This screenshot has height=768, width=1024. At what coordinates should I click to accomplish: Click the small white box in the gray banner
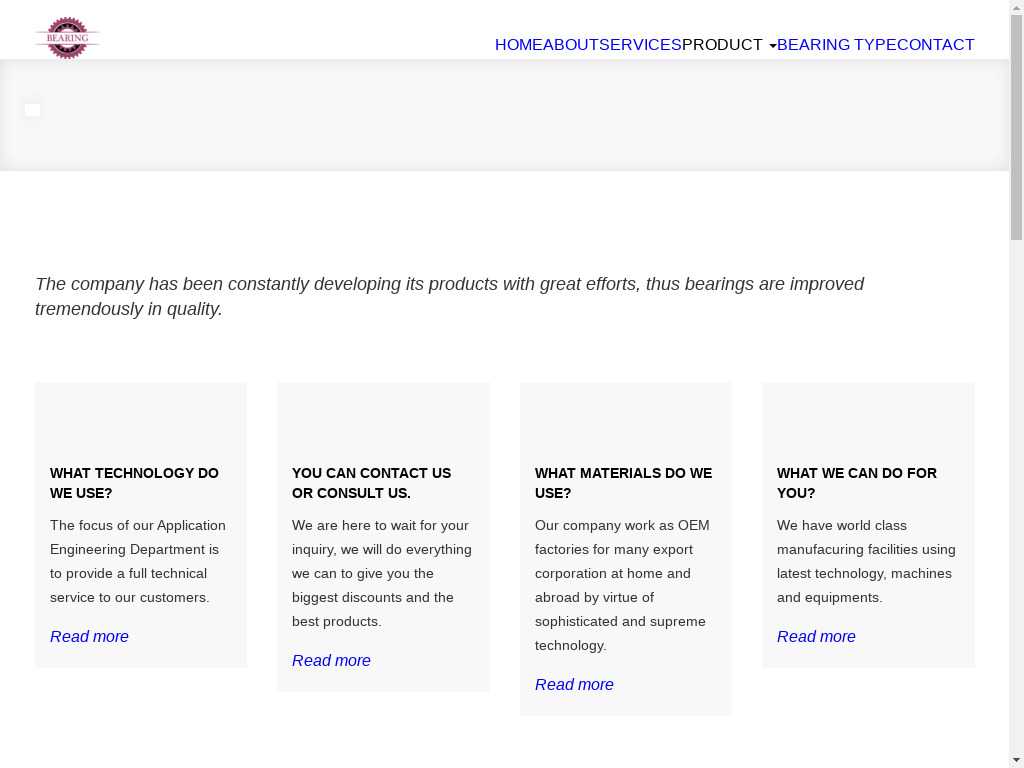33,110
